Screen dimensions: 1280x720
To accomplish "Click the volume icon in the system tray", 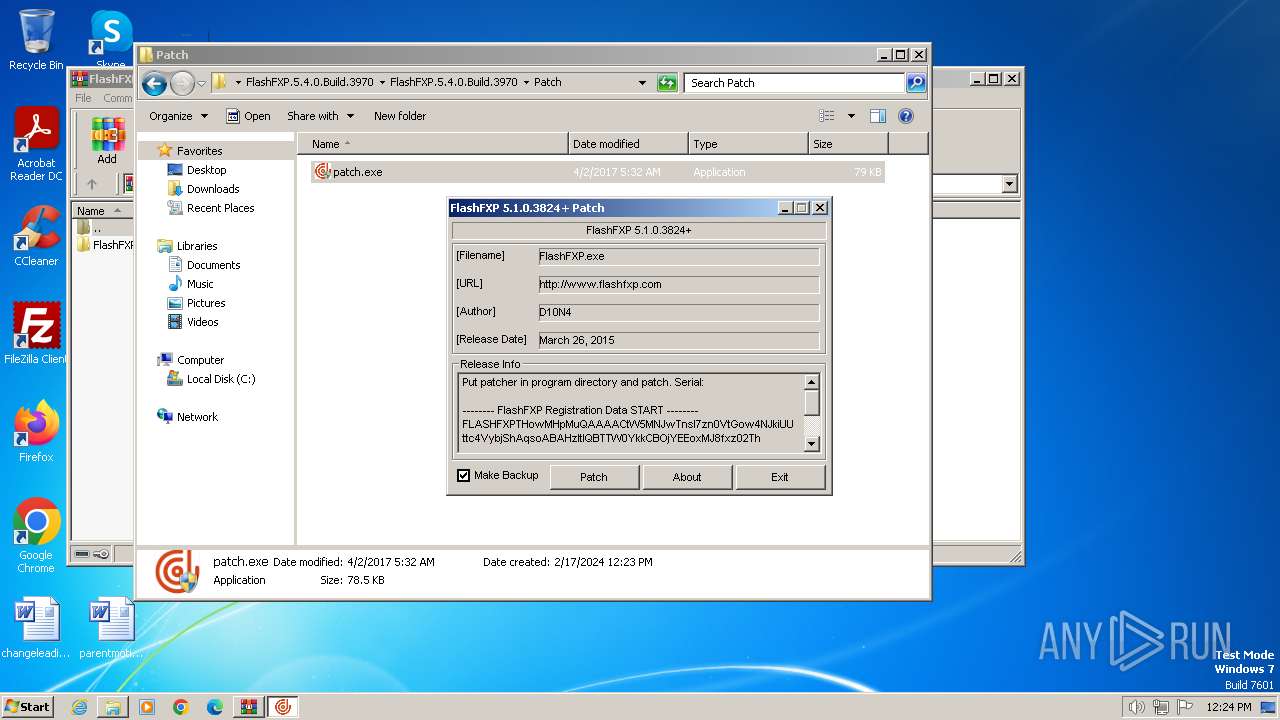I will pos(1136,707).
